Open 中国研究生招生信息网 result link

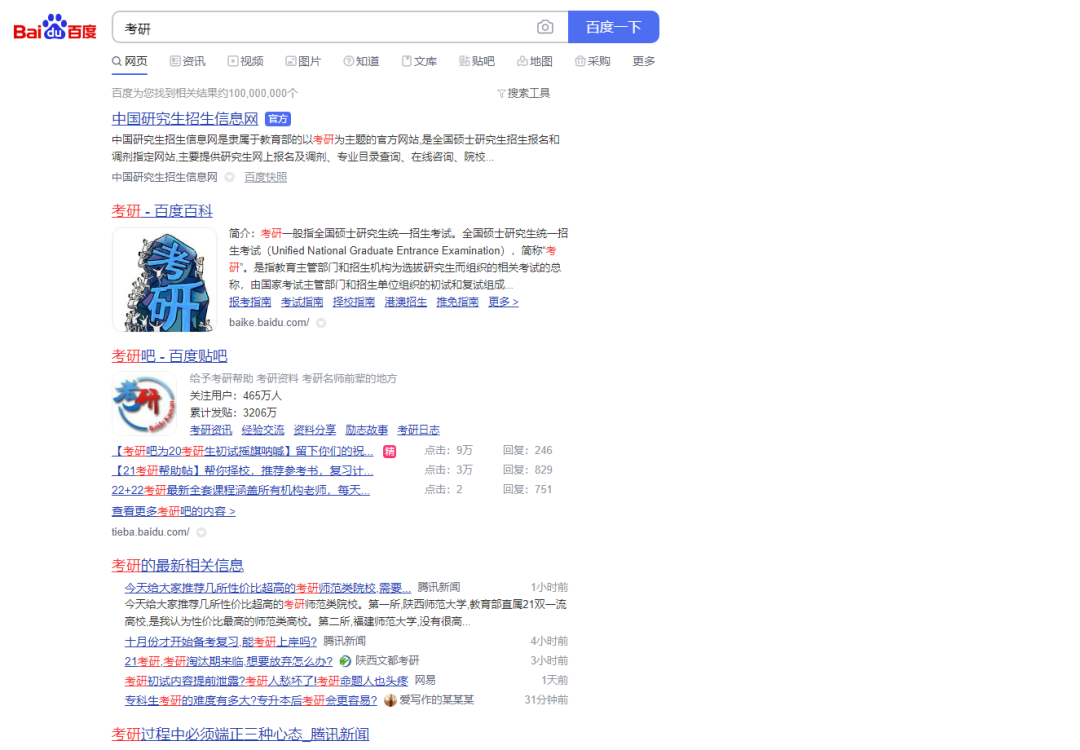click(x=185, y=119)
